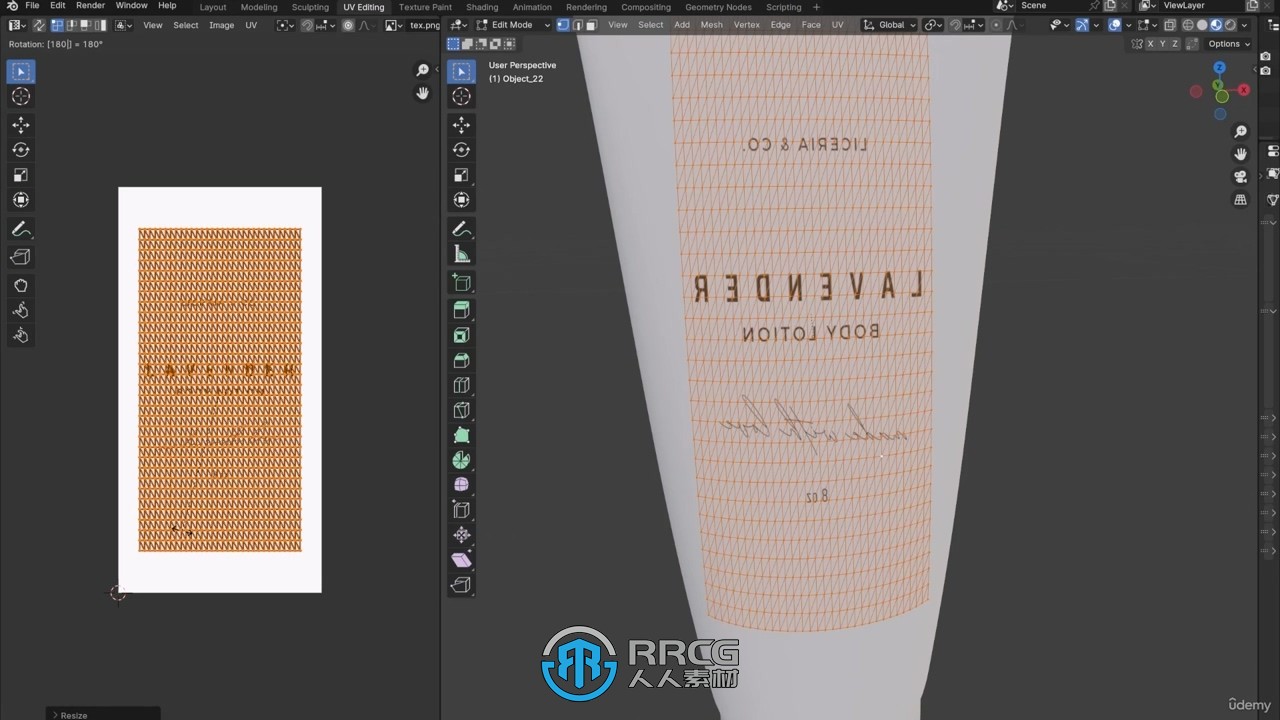Viewport: 1280px width, 720px height.
Task: Select the Loop Cut tool
Action: pos(461,385)
